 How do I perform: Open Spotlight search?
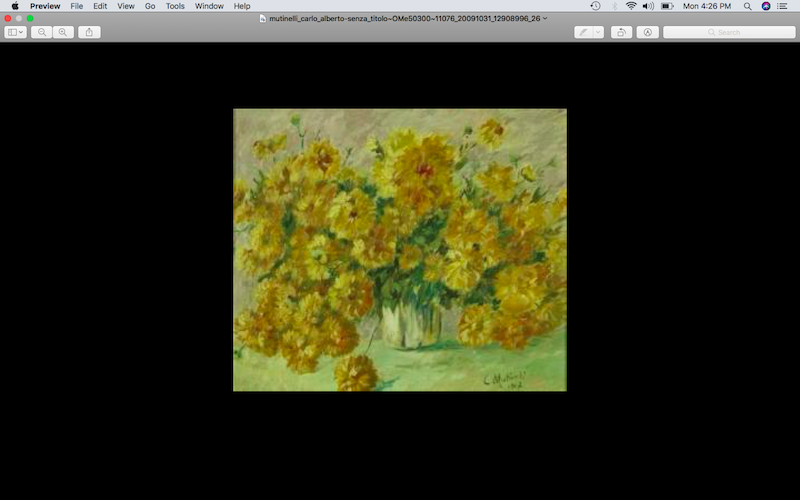(x=747, y=6)
